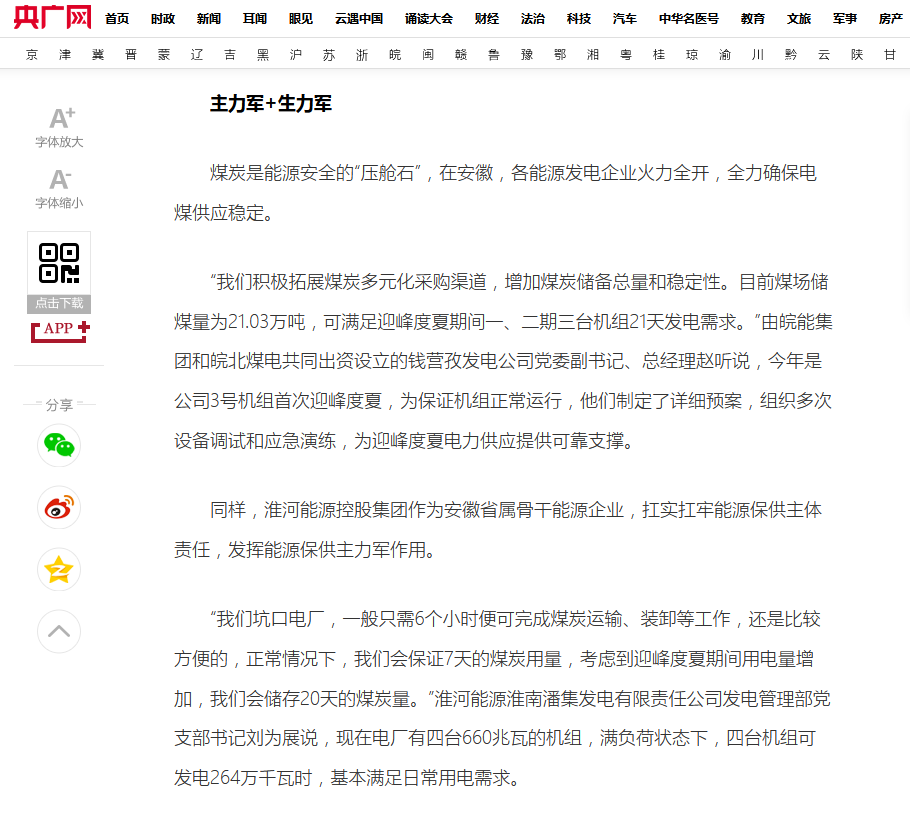Select the 皖 regional link
This screenshot has width=910, height=823.
395,55
